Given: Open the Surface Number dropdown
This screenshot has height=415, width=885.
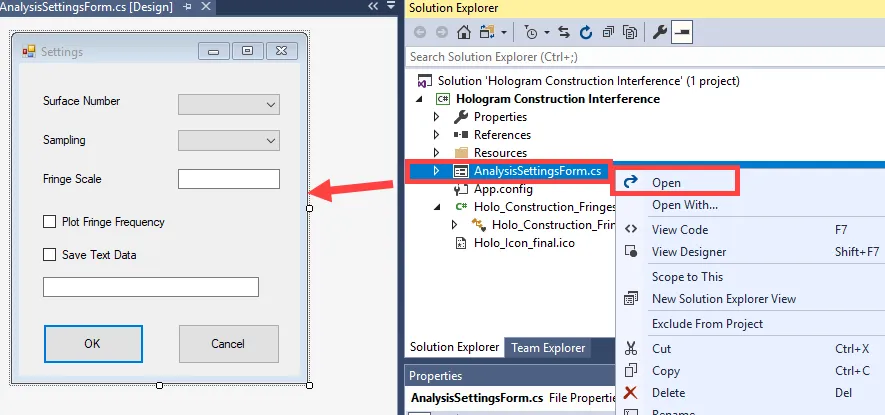Looking at the screenshot, I should click(229, 104).
